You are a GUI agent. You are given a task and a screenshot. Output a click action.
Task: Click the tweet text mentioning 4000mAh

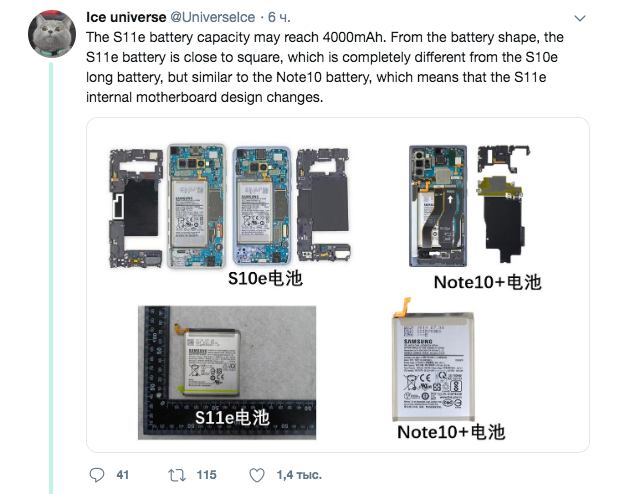[x=325, y=67]
